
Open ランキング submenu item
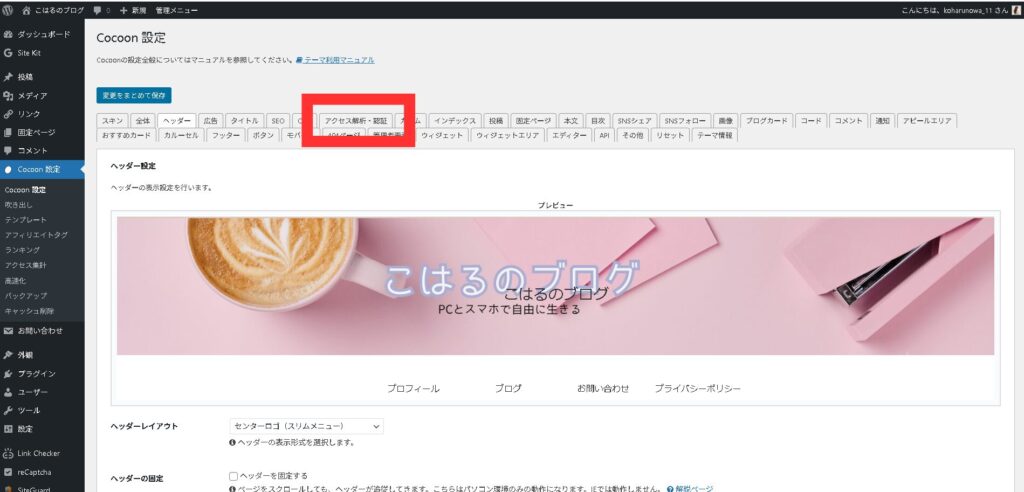[x=22, y=250]
